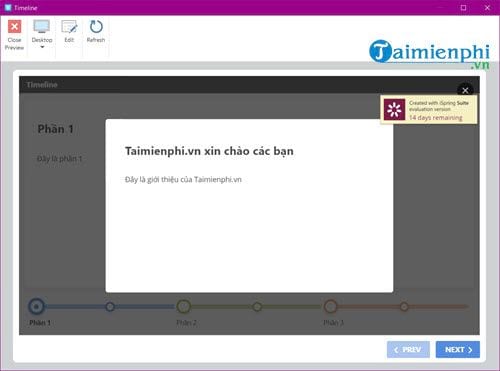
Task: Close the popup with the X button
Action: [x=465, y=90]
